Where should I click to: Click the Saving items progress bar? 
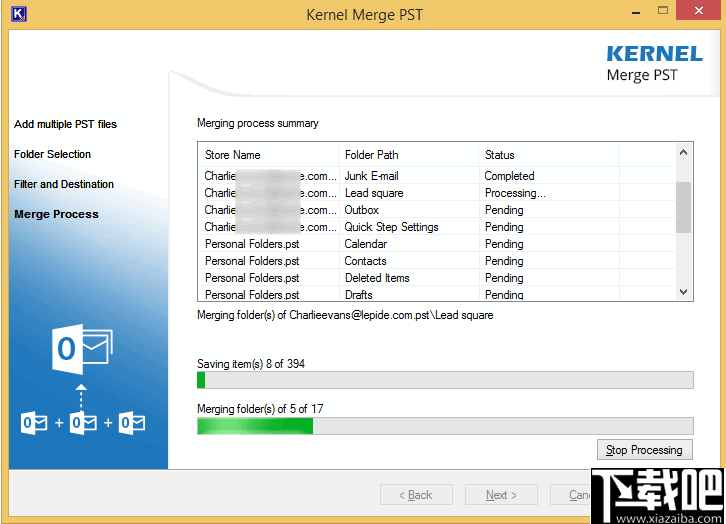coord(445,380)
